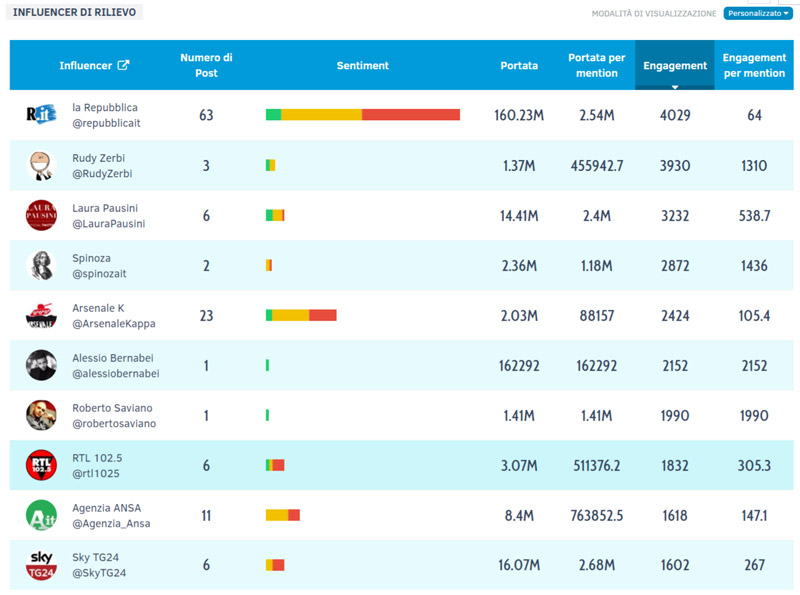
Task: Click Laura Pausini engagement per mention 538.7
Action: pyautogui.click(x=754, y=216)
